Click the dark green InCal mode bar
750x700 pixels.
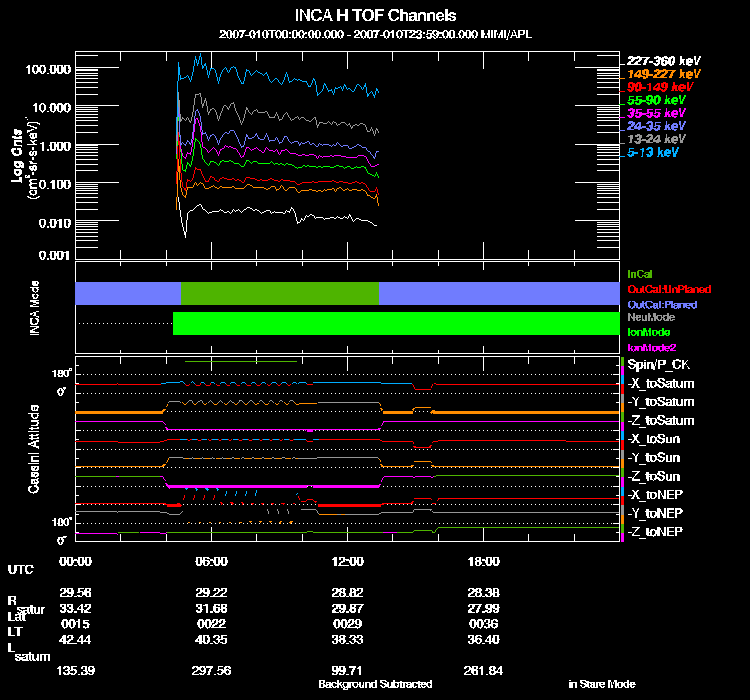click(280, 293)
